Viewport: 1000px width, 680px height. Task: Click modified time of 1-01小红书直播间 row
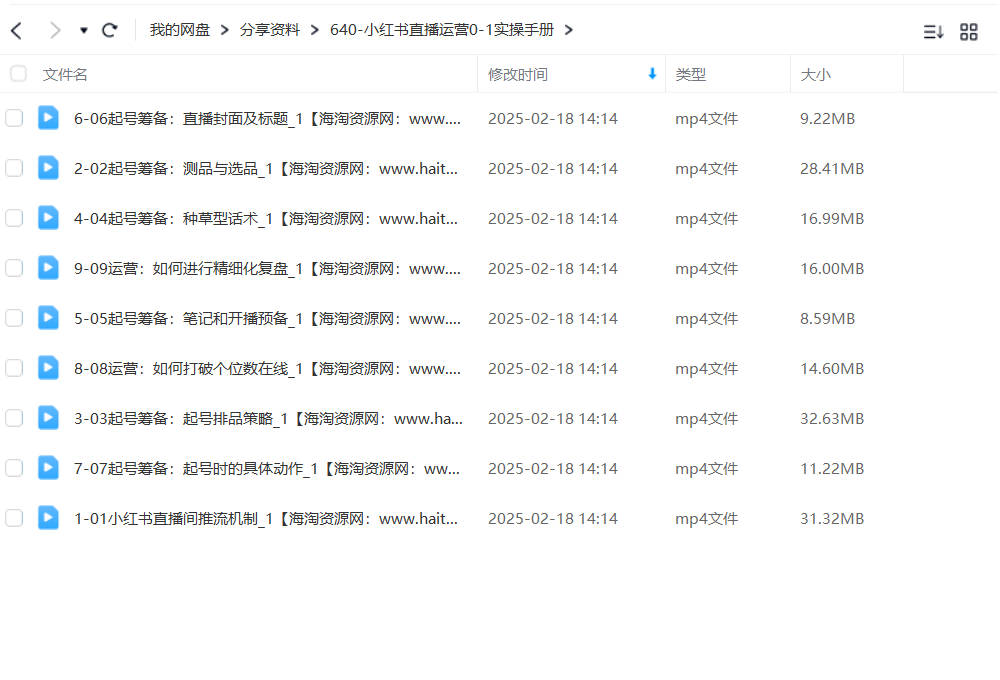[553, 519]
